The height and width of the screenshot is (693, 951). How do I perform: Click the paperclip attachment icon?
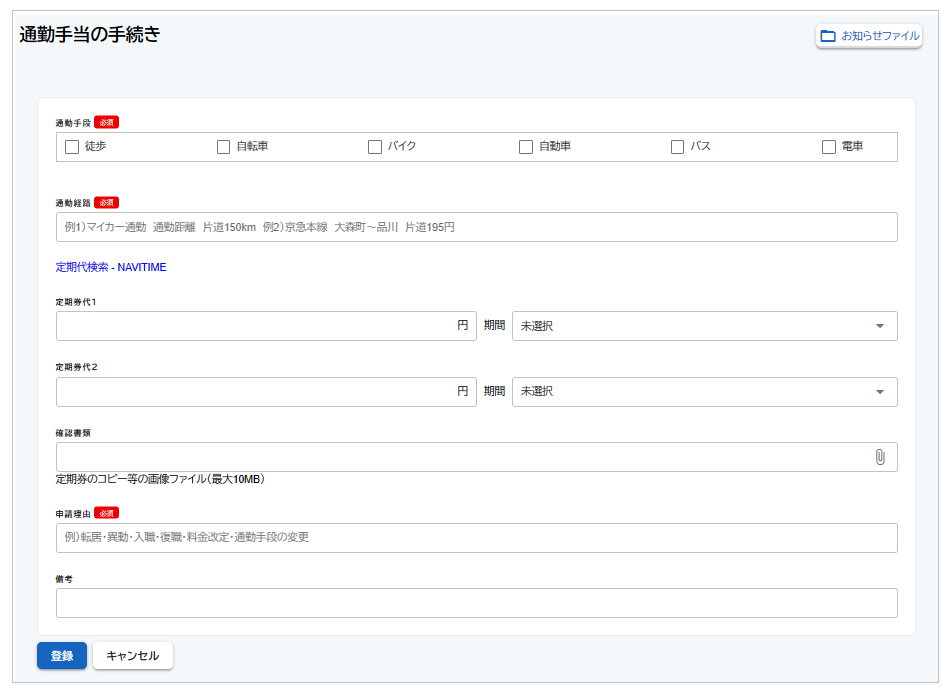[880, 457]
